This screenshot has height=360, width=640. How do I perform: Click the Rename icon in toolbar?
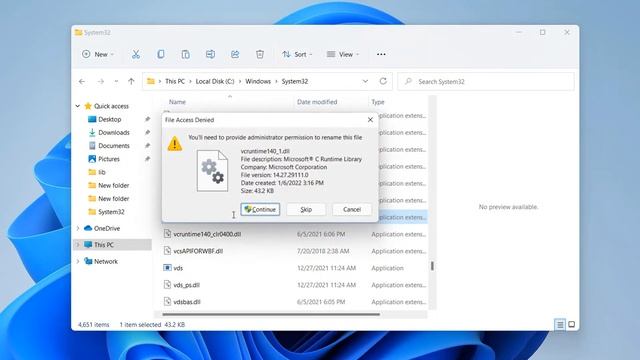pyautogui.click(x=210, y=54)
